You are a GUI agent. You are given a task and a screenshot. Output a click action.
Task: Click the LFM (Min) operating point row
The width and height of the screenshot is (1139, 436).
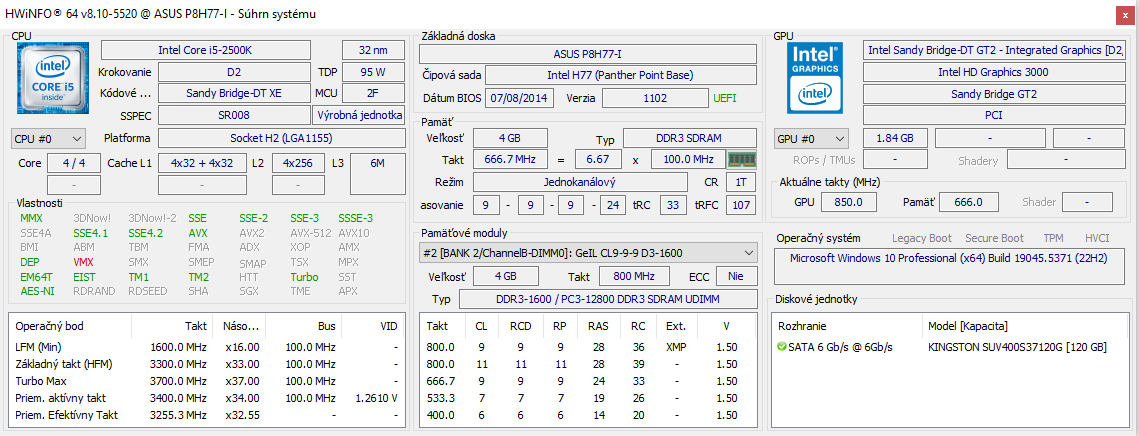click(206, 347)
